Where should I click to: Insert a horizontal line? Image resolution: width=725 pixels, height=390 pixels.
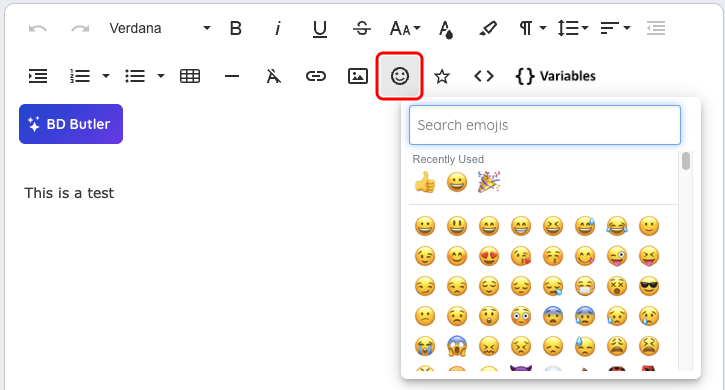click(232, 76)
